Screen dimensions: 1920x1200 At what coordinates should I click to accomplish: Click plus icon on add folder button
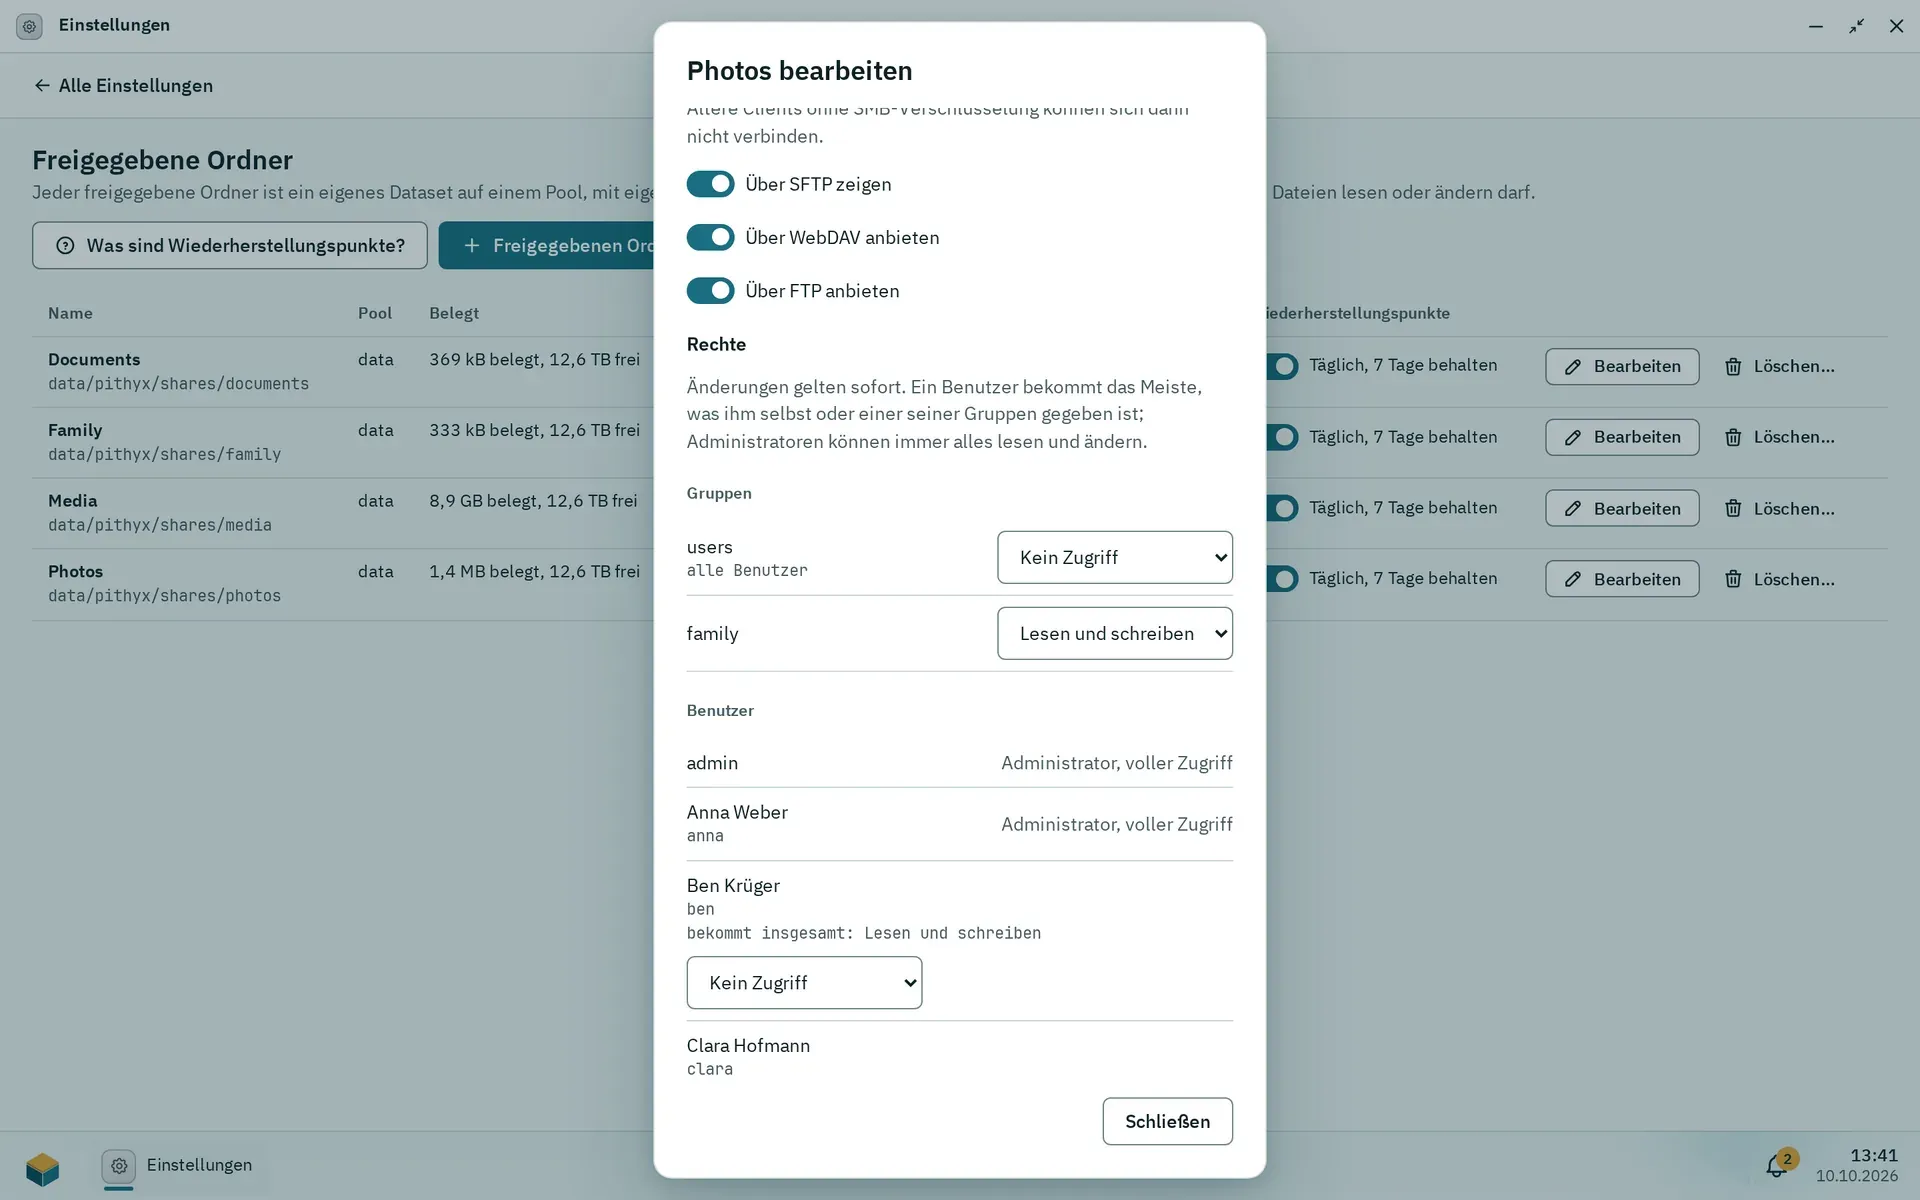[472, 246]
